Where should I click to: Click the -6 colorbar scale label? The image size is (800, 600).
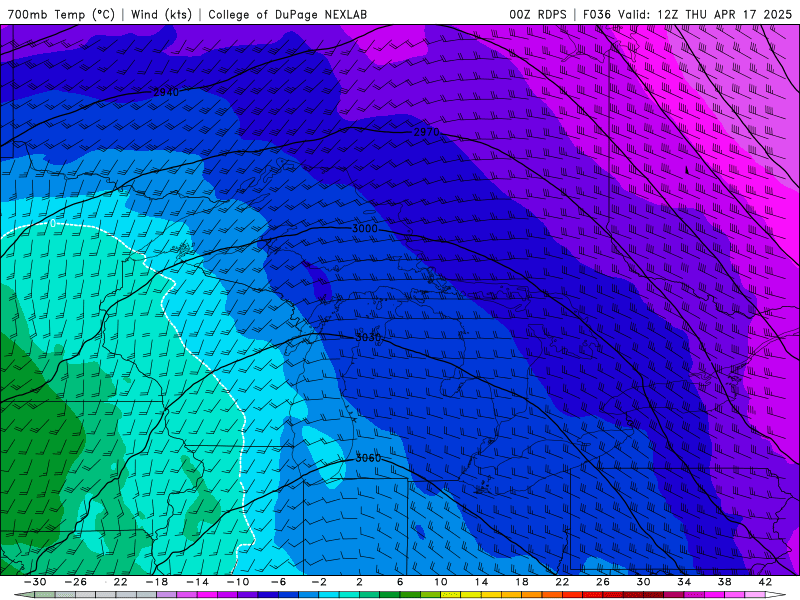[279, 582]
